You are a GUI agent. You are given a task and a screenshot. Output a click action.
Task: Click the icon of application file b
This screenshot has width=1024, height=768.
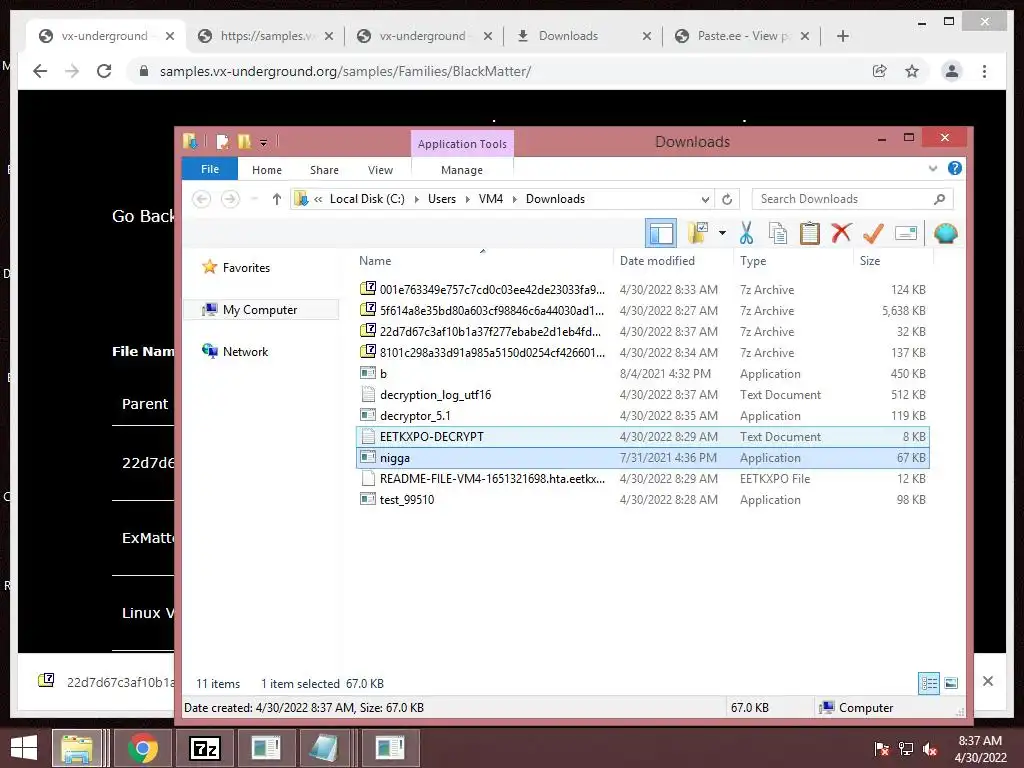click(x=368, y=373)
